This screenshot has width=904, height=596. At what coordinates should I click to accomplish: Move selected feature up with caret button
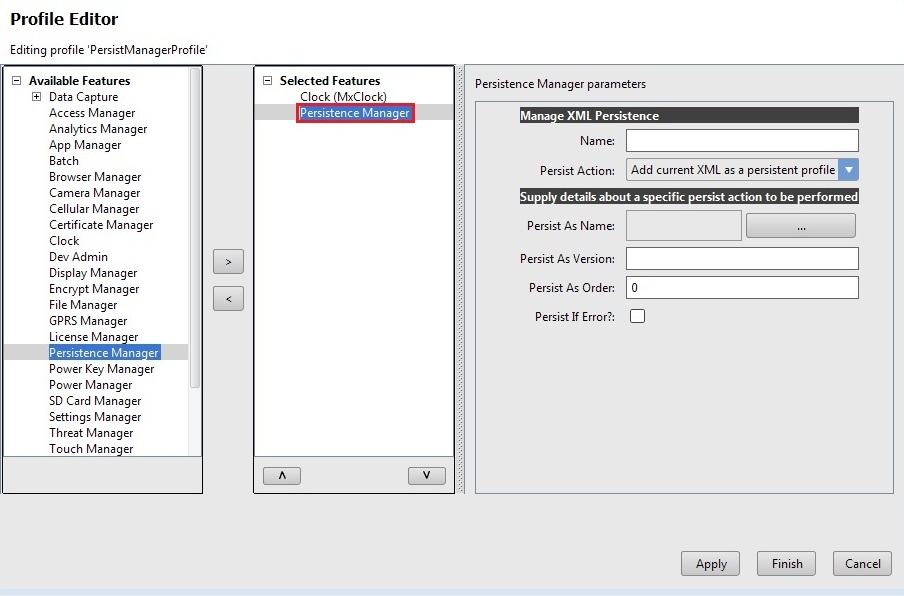(281, 476)
